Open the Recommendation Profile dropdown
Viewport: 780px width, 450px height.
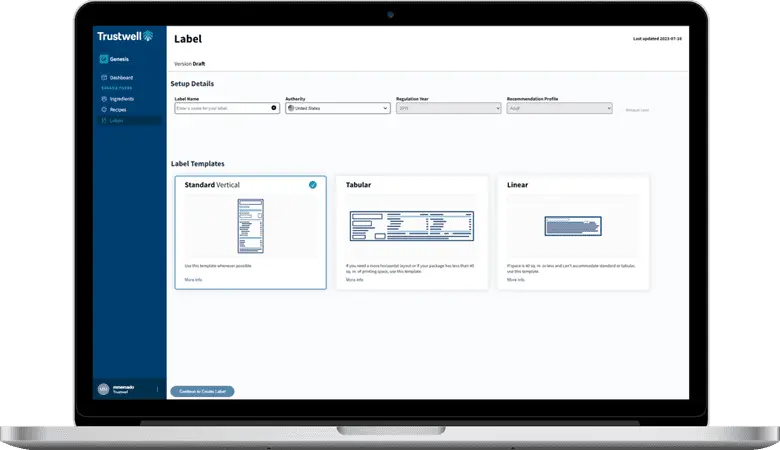(559, 108)
